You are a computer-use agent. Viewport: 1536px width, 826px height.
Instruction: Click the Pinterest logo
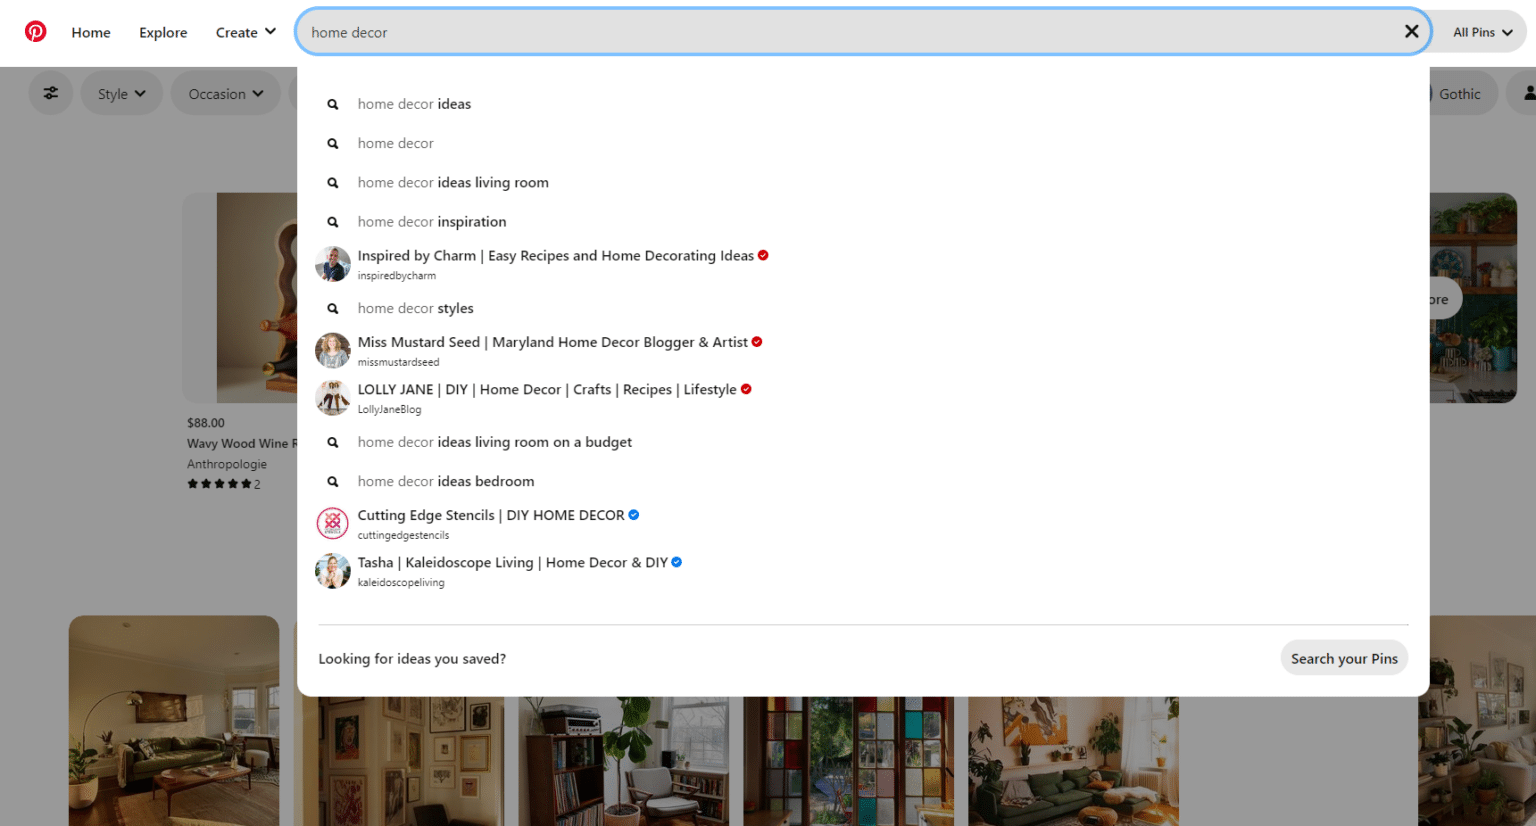[36, 31]
